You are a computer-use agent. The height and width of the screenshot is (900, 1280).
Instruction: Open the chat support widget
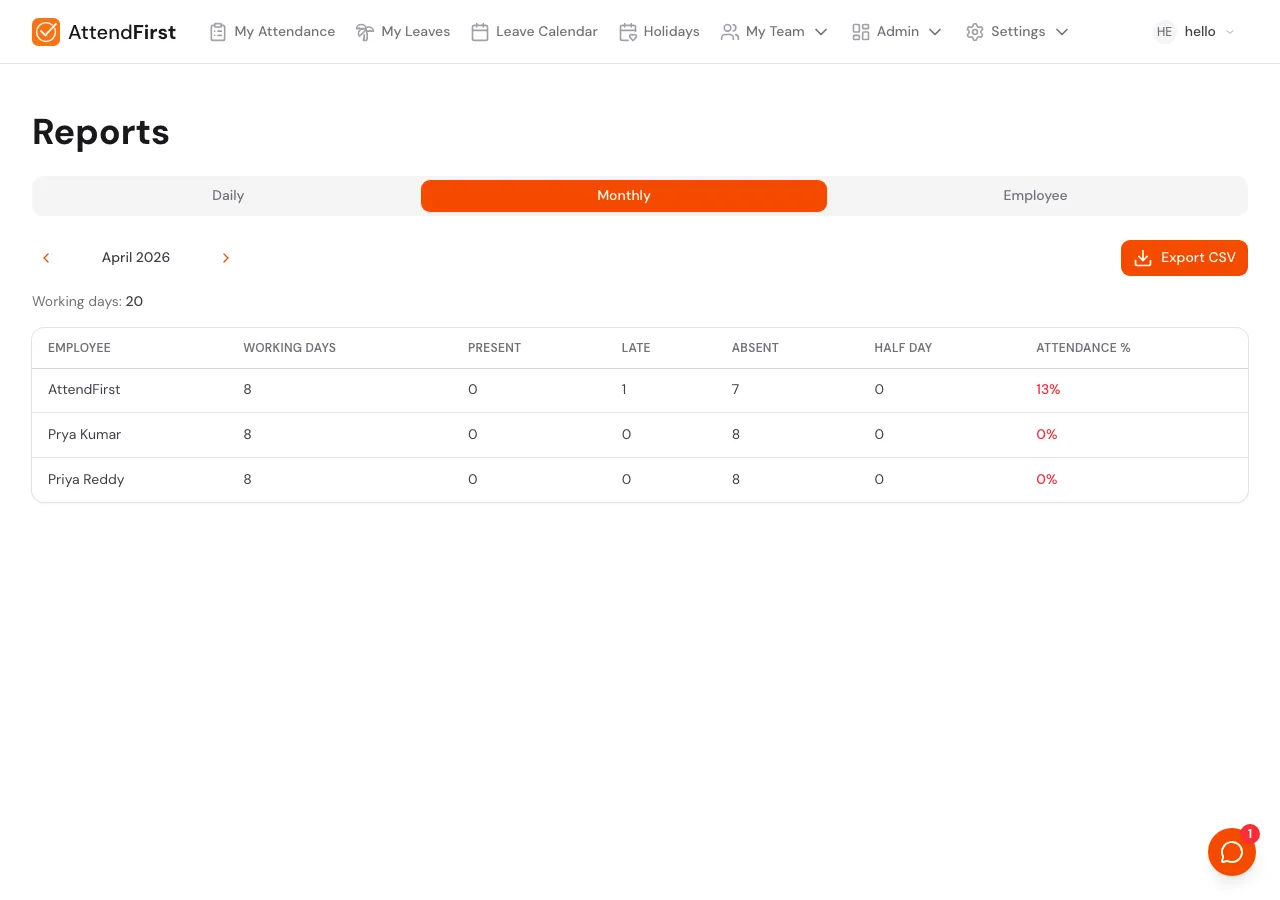tap(1232, 851)
